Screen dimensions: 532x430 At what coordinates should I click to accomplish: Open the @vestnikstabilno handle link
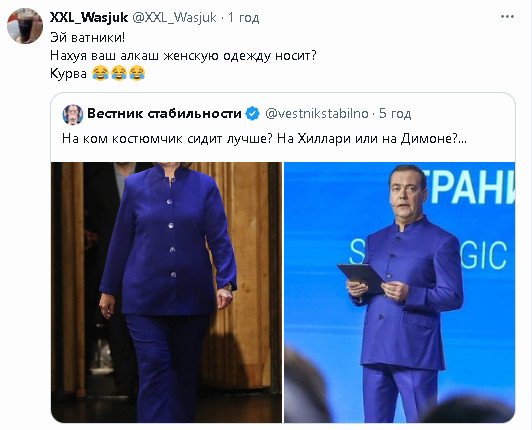(317, 113)
